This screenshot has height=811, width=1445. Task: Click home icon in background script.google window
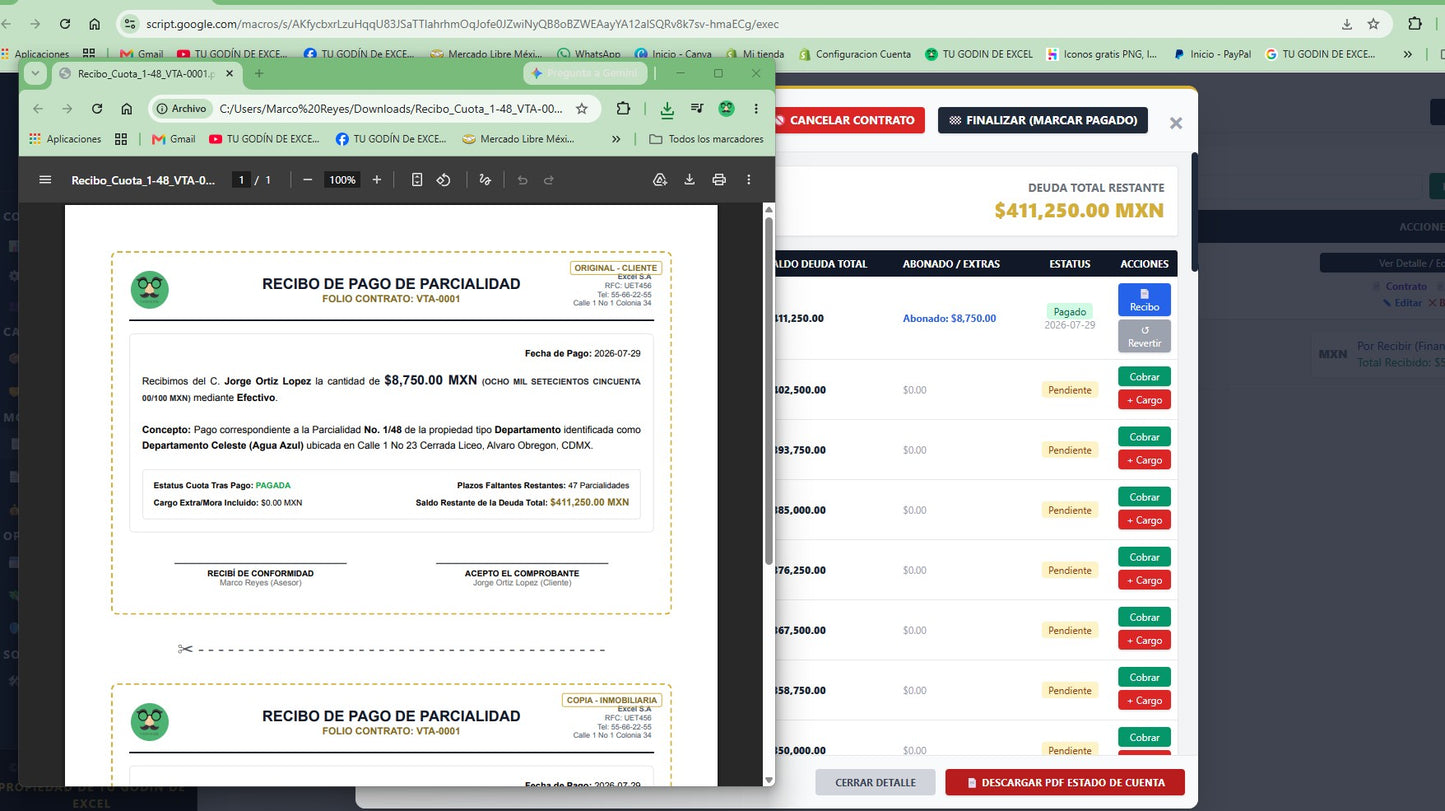pyautogui.click(x=94, y=24)
